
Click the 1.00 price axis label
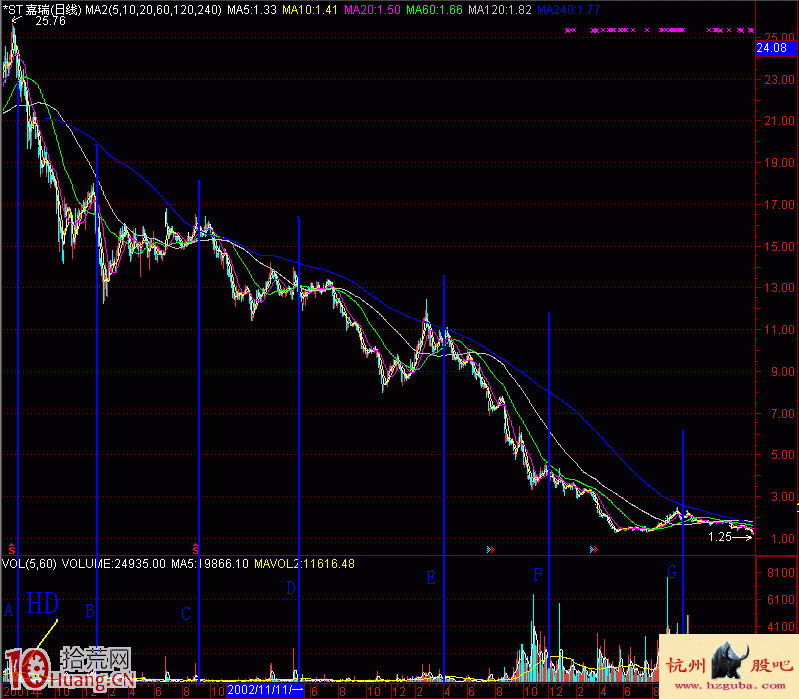(782, 537)
